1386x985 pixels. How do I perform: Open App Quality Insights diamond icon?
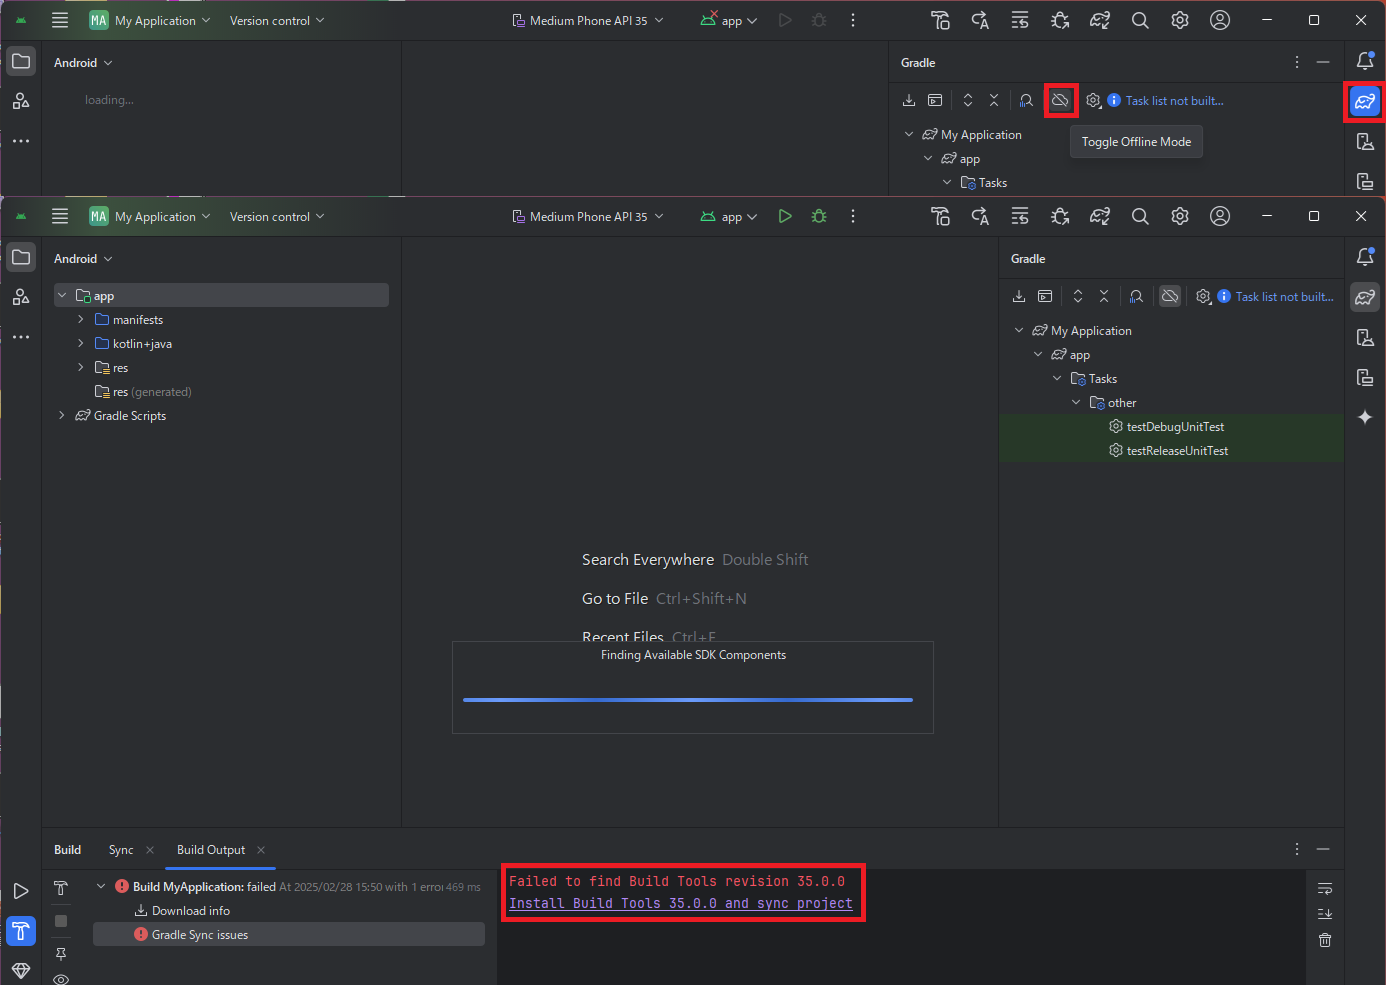tap(21, 970)
